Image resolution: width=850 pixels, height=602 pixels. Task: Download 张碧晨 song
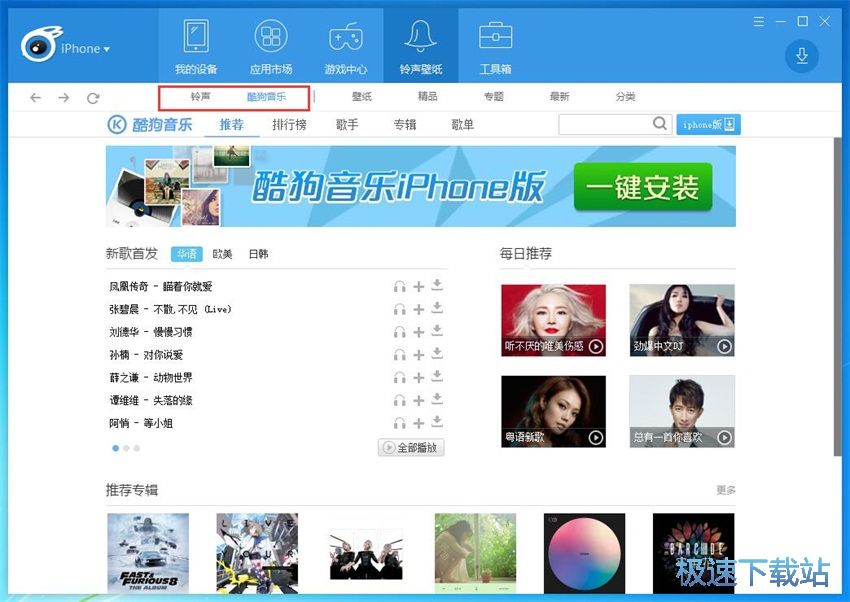437,308
